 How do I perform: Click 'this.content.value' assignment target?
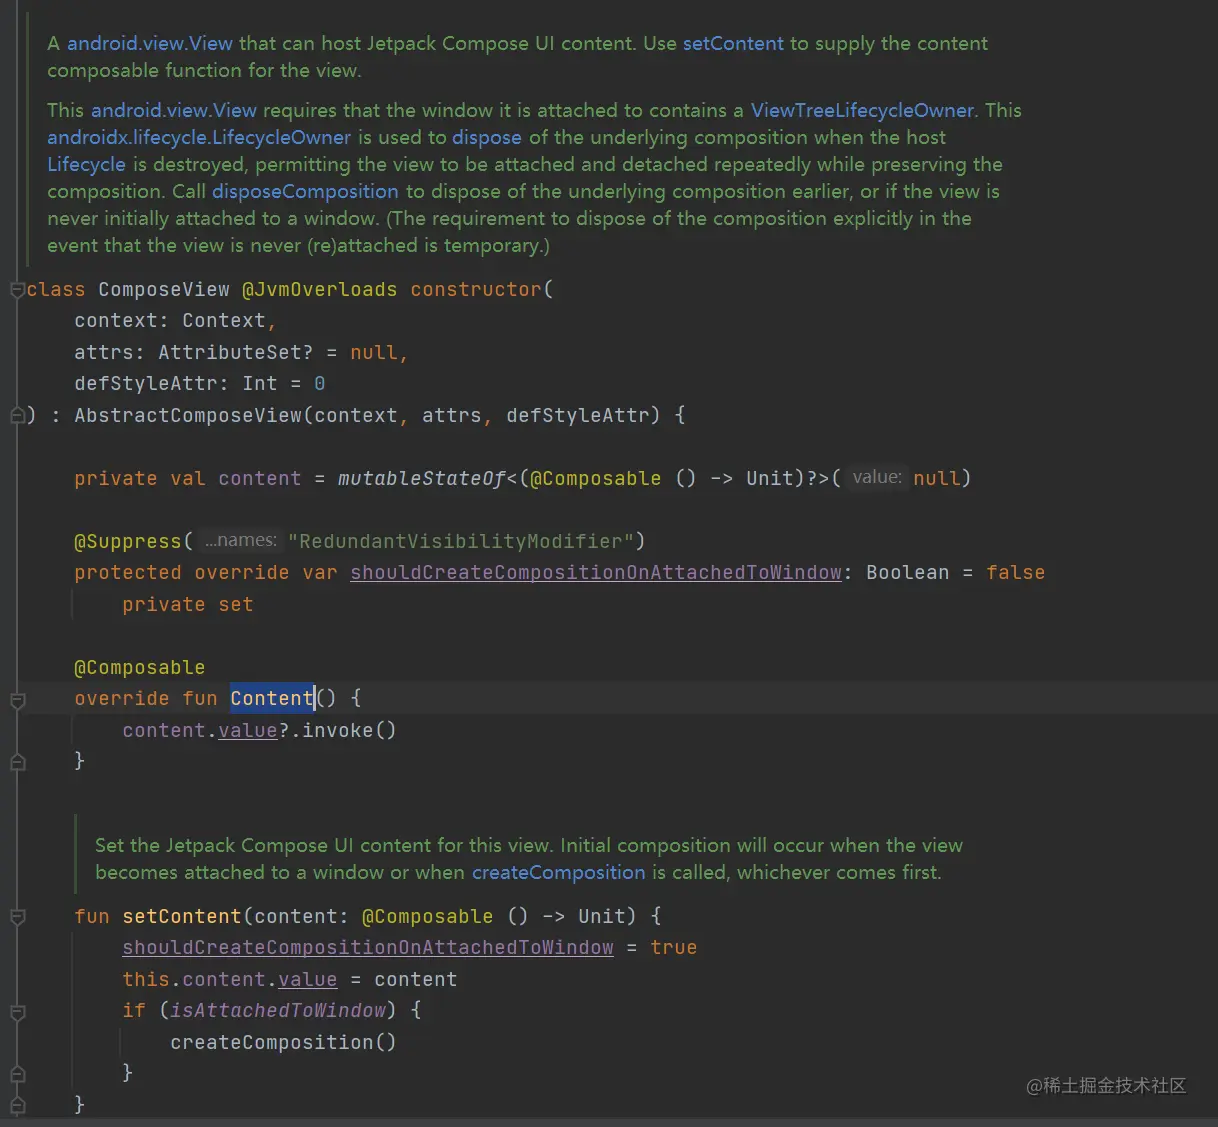coord(230,980)
